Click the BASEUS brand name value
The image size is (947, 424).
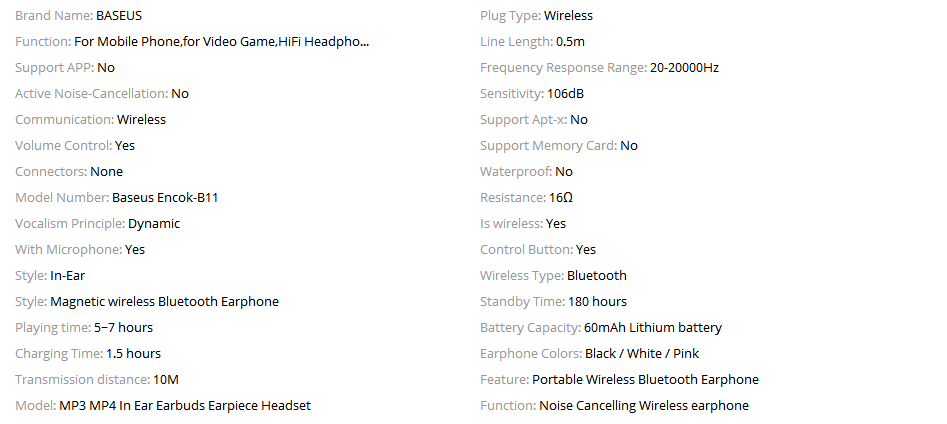click(x=121, y=16)
